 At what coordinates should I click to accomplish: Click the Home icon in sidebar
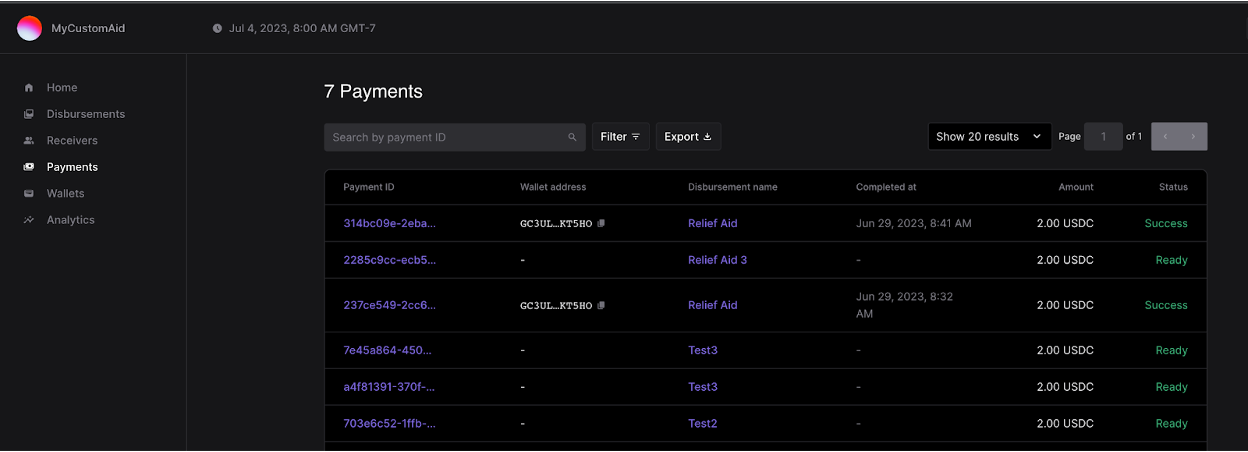click(x=29, y=88)
